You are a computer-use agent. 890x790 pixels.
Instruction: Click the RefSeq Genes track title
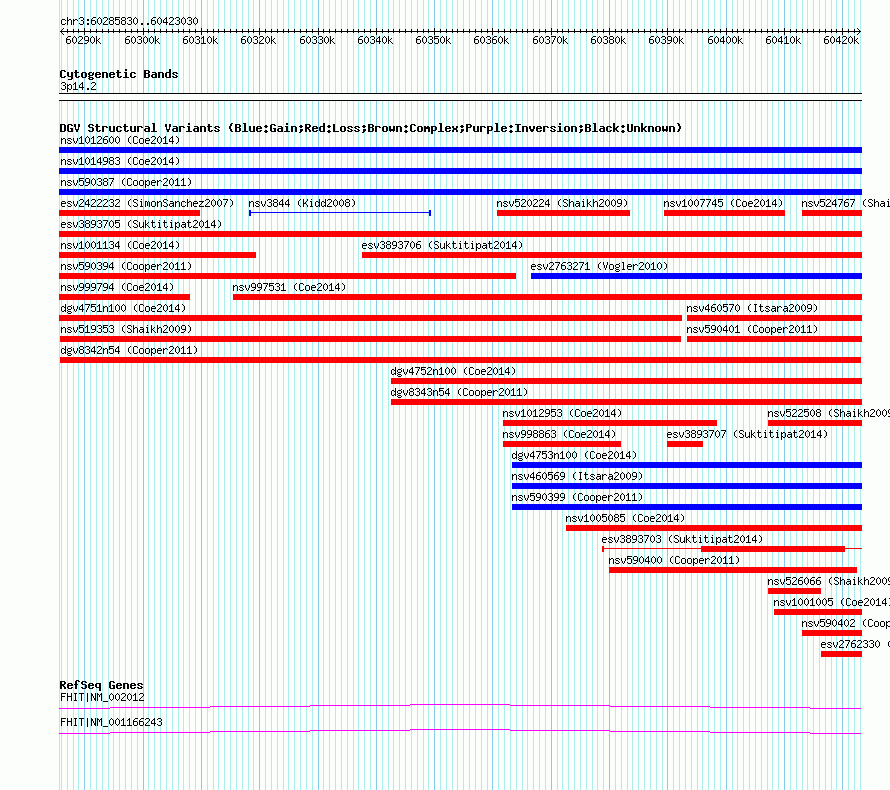coord(102,685)
